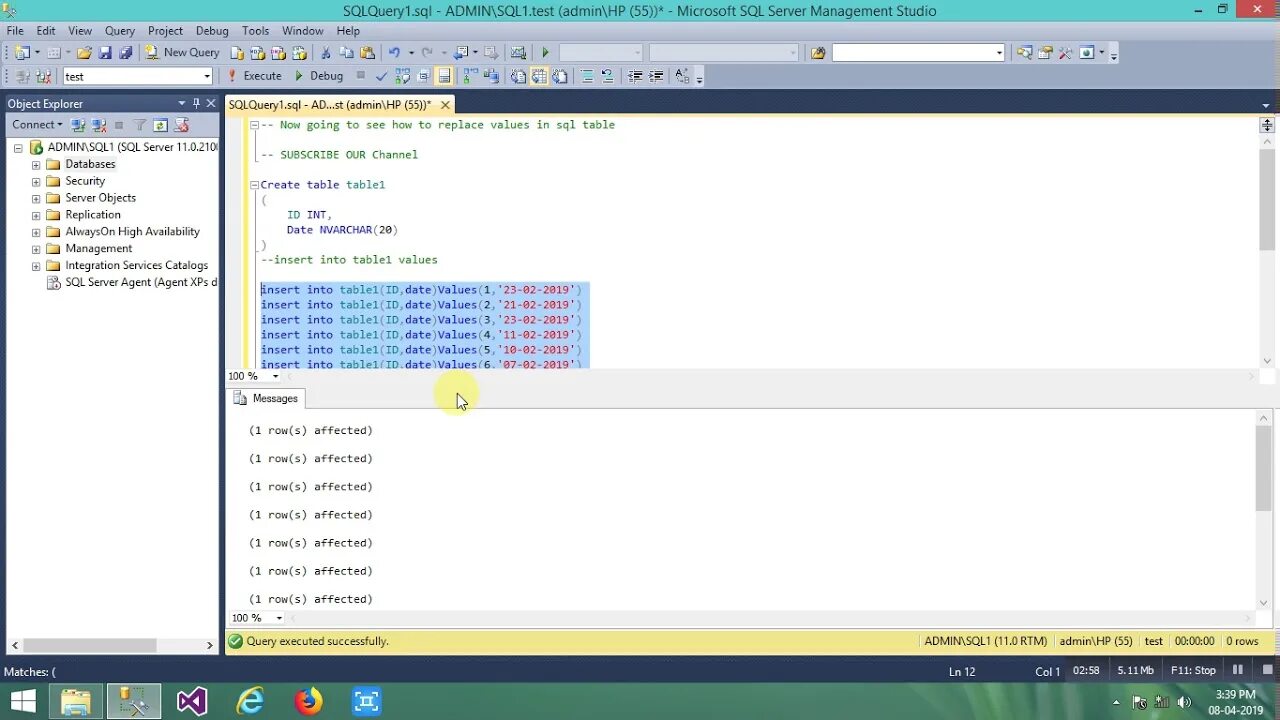Click the Connect Object Explorer icon
The width and height of the screenshot is (1280, 720).
point(78,124)
